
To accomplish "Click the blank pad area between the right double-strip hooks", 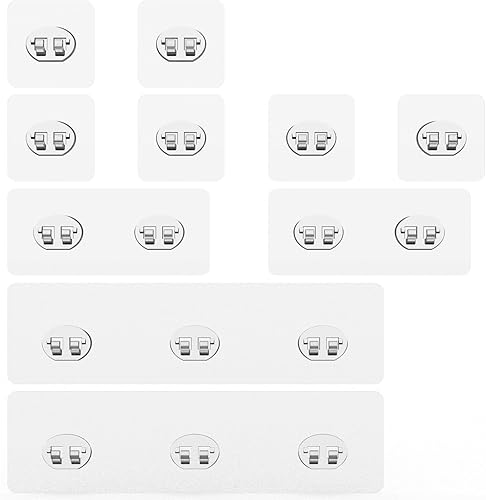I will [369, 232].
